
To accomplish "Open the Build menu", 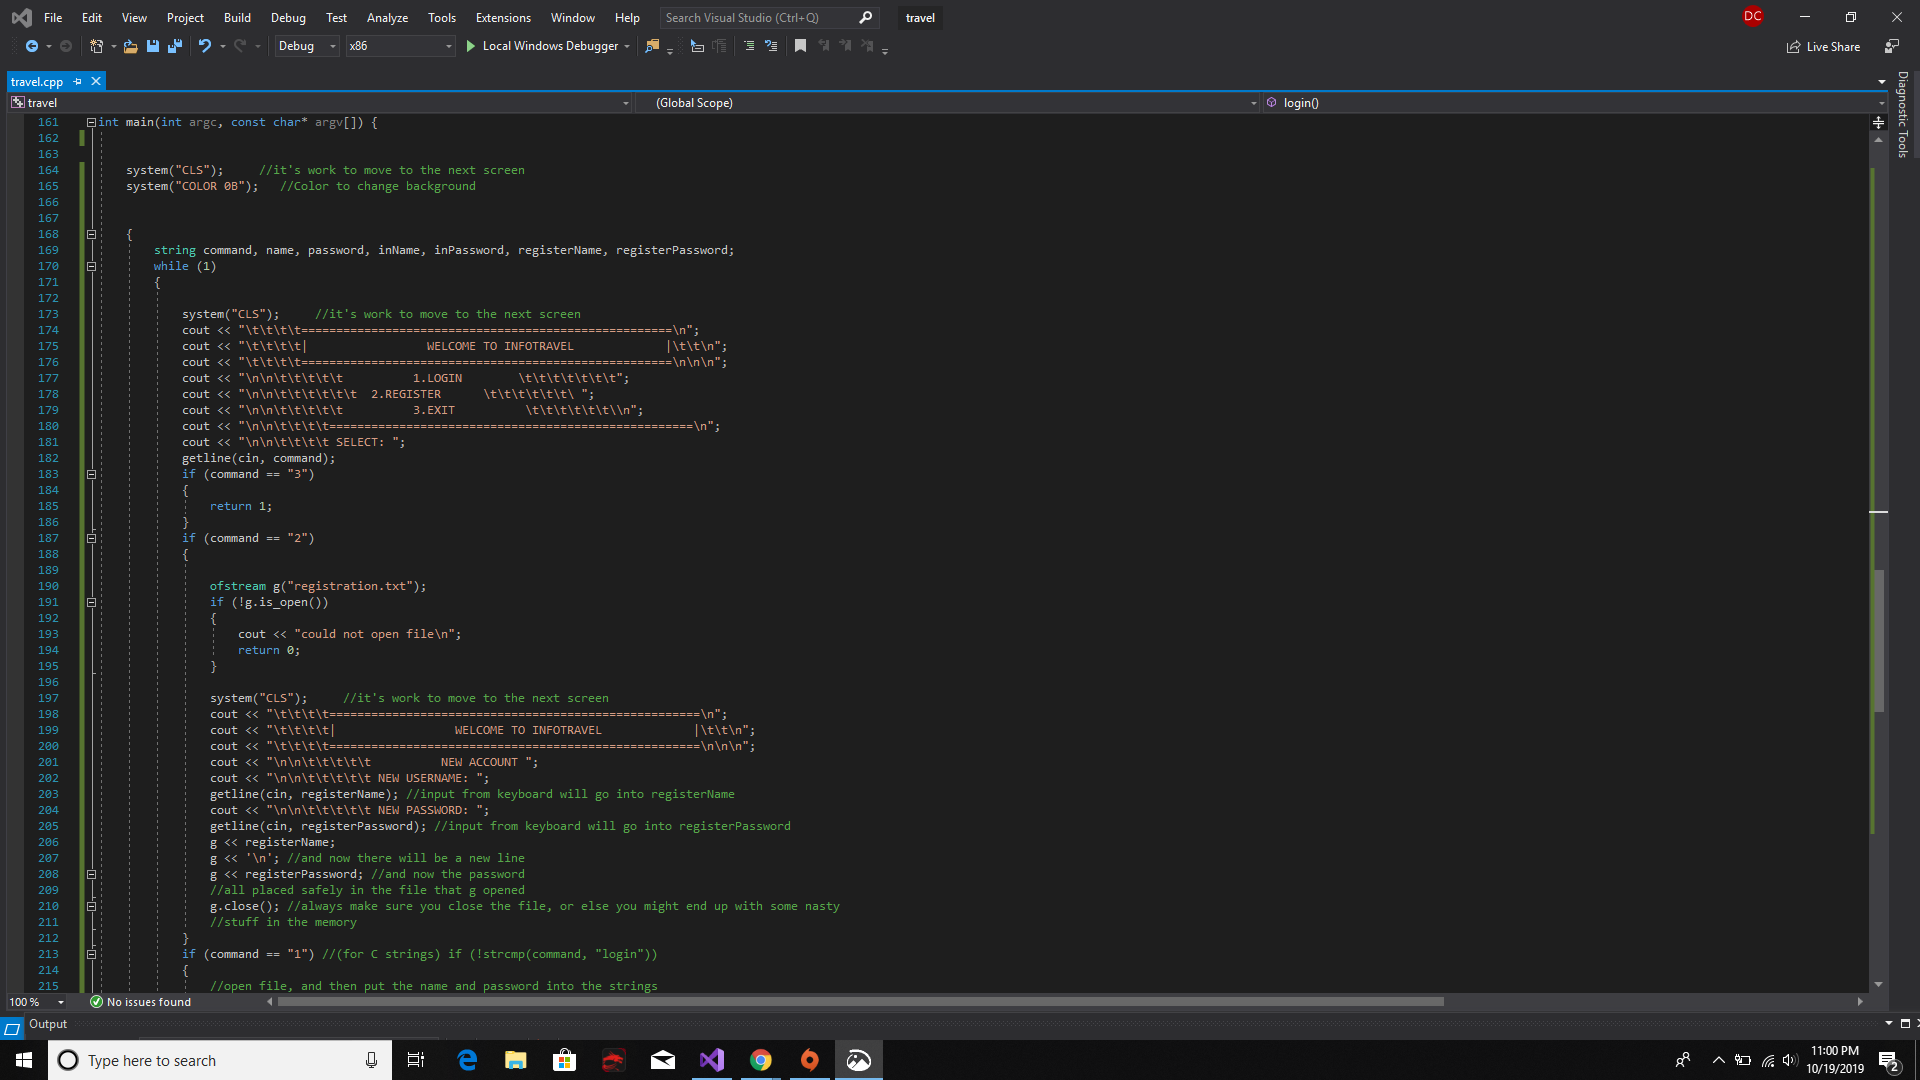I will pyautogui.click(x=237, y=18).
